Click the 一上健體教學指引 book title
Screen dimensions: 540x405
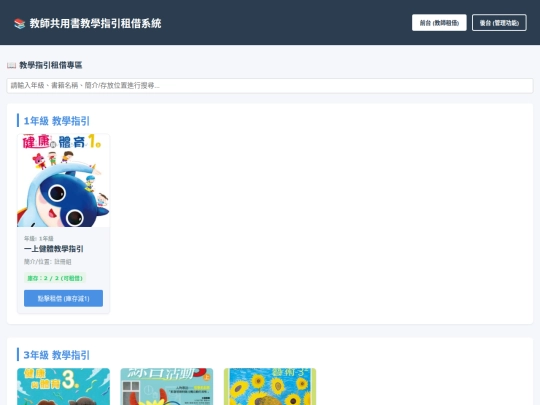pyautogui.click(x=54, y=249)
